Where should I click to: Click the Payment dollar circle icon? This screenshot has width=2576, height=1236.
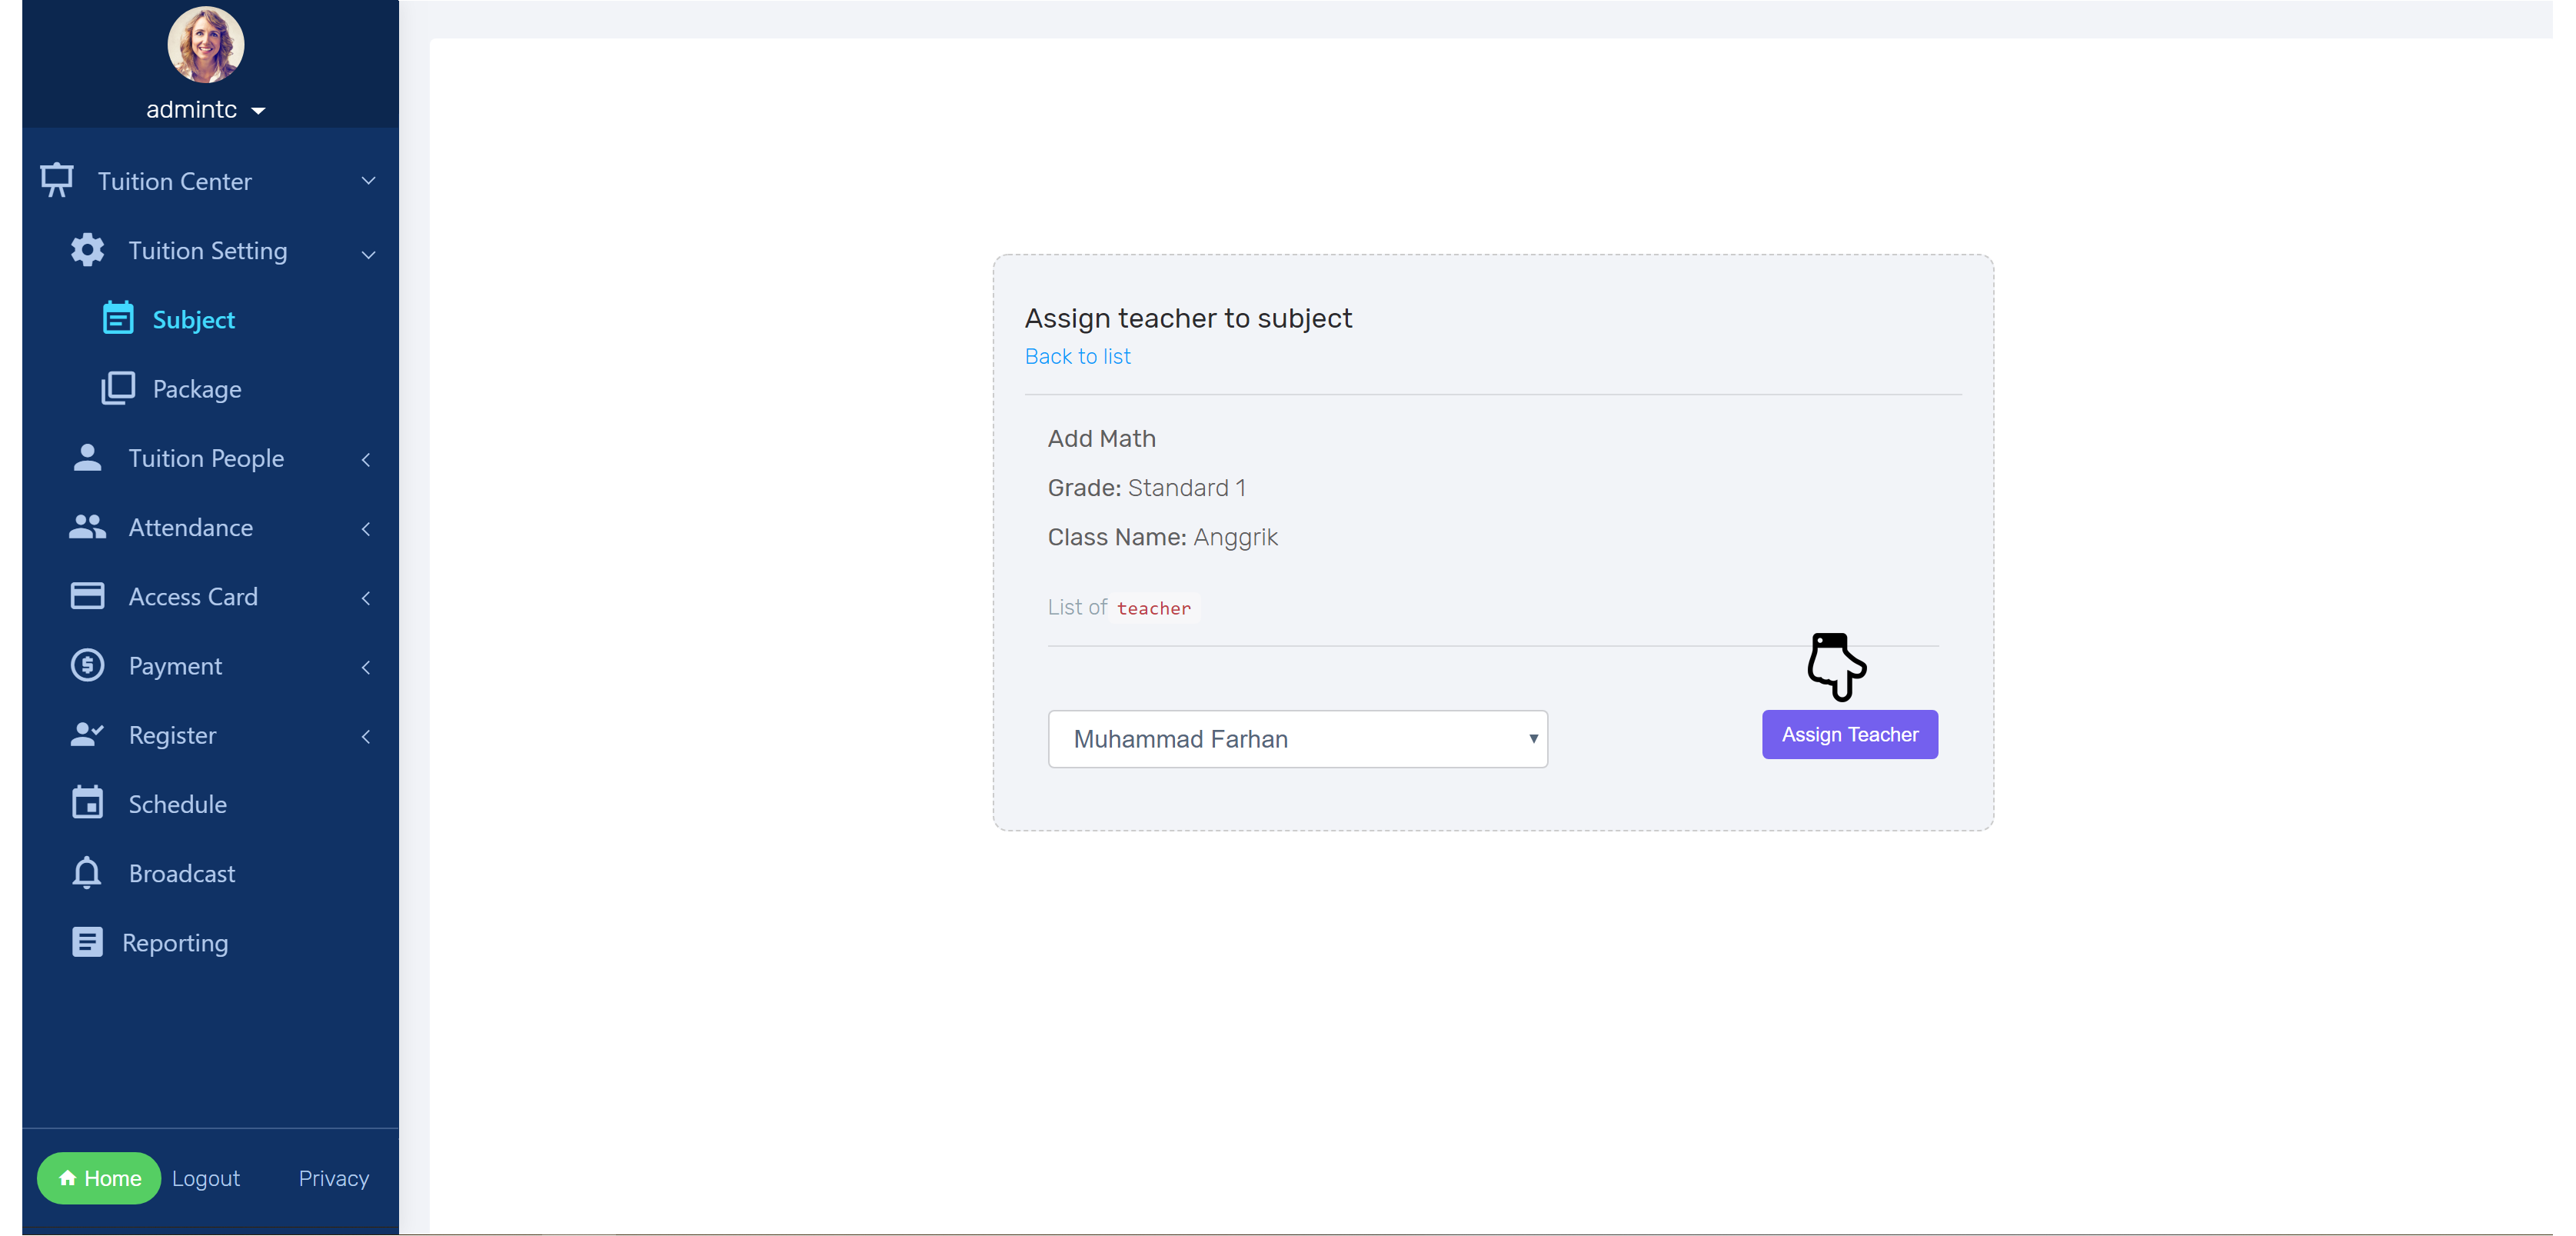[87, 665]
